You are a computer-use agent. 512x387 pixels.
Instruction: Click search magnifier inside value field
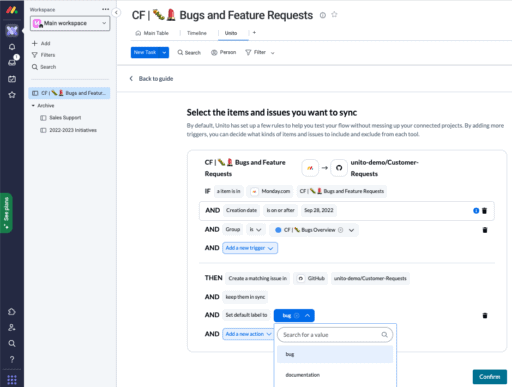pyautogui.click(x=384, y=335)
